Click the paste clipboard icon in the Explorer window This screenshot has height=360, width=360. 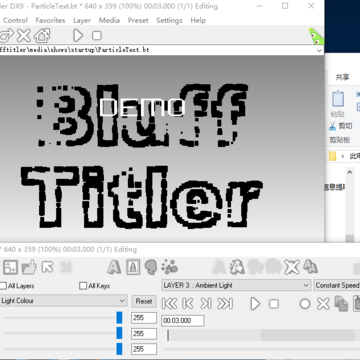coord(338,99)
